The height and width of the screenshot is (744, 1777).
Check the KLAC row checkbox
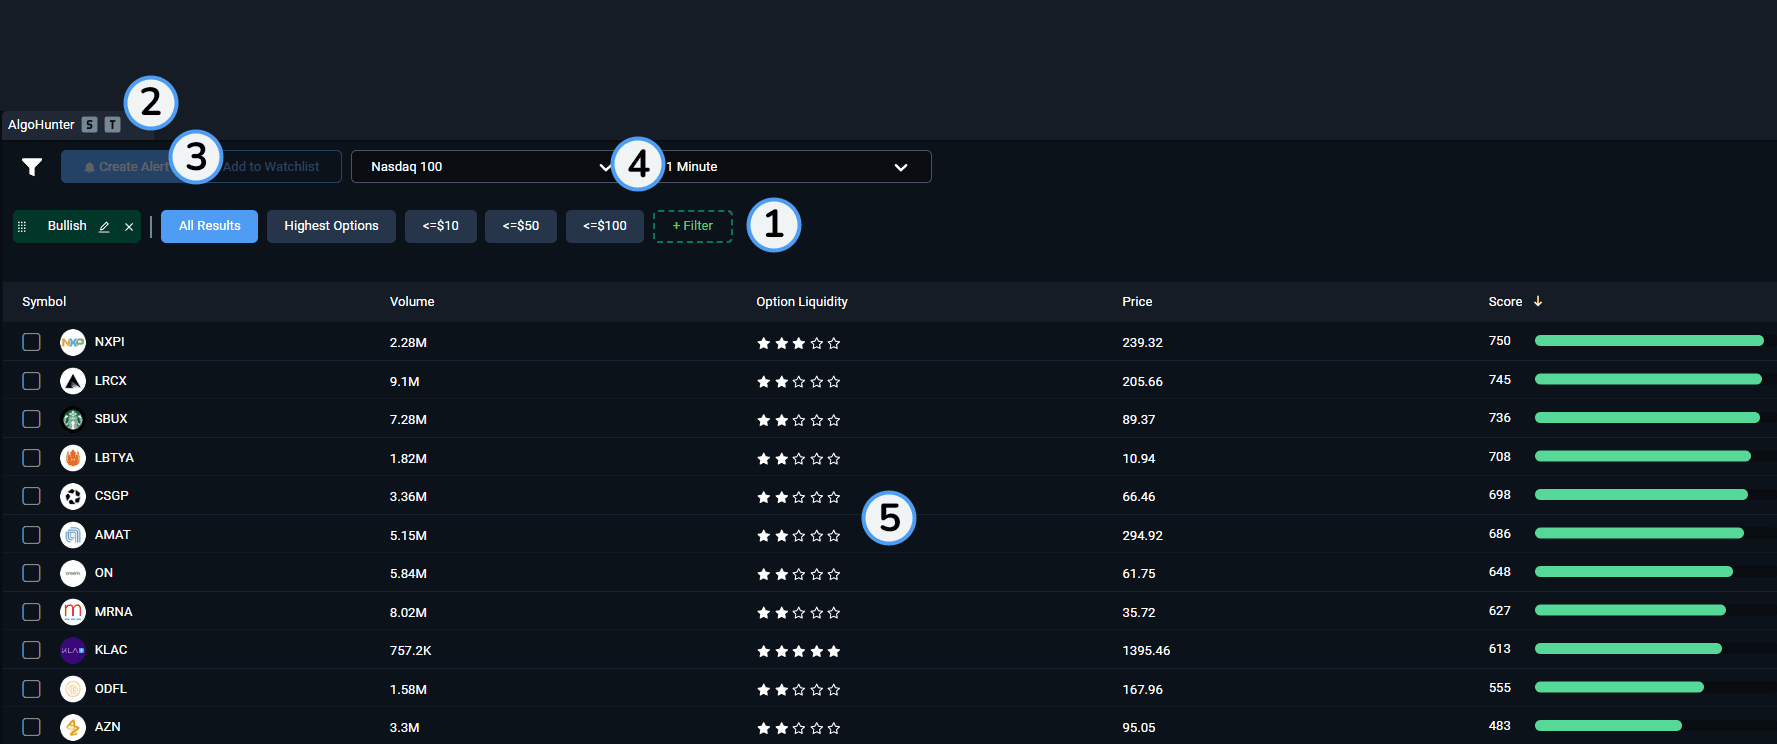coord(32,650)
